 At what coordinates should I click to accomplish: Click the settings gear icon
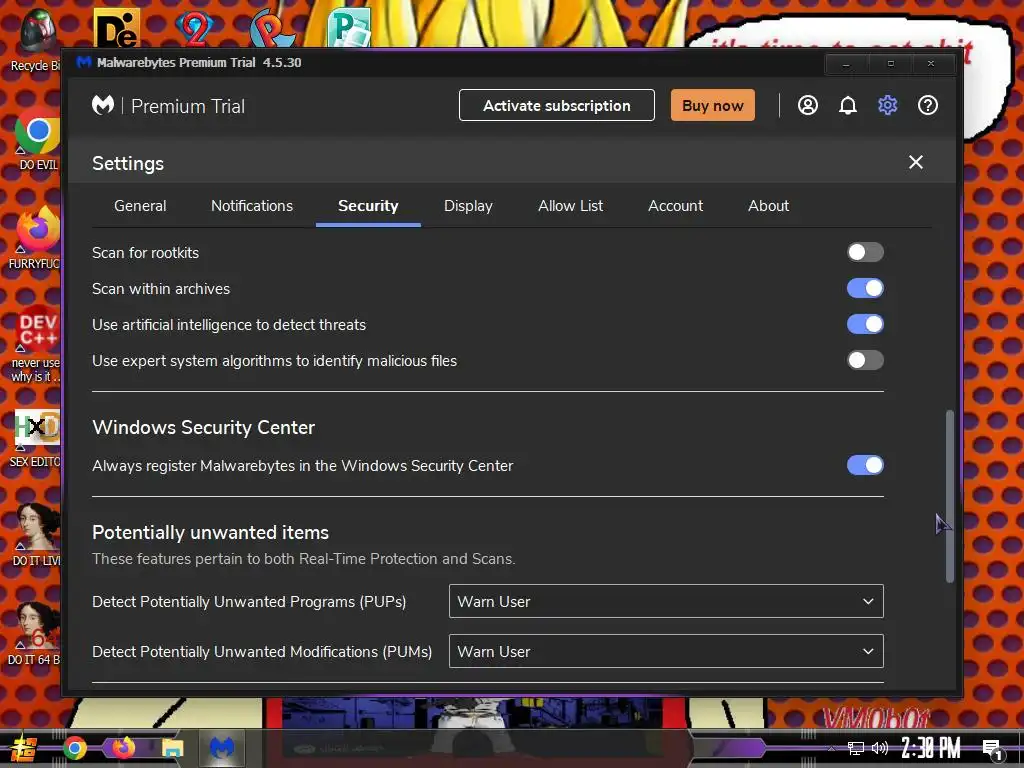click(x=888, y=105)
